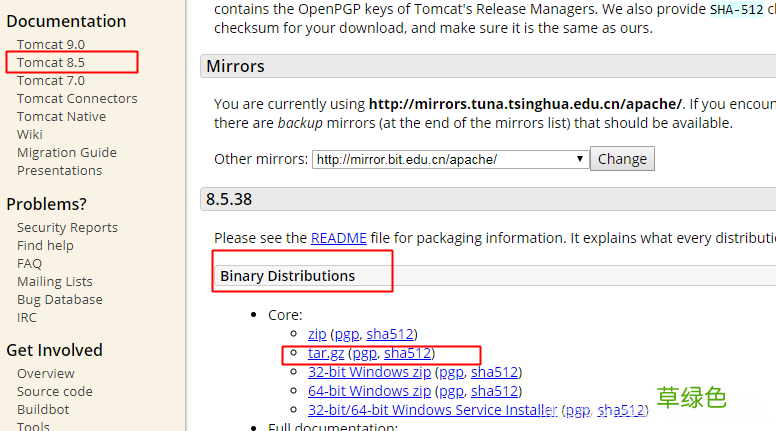Go to Tomcat Native page

click(61, 116)
